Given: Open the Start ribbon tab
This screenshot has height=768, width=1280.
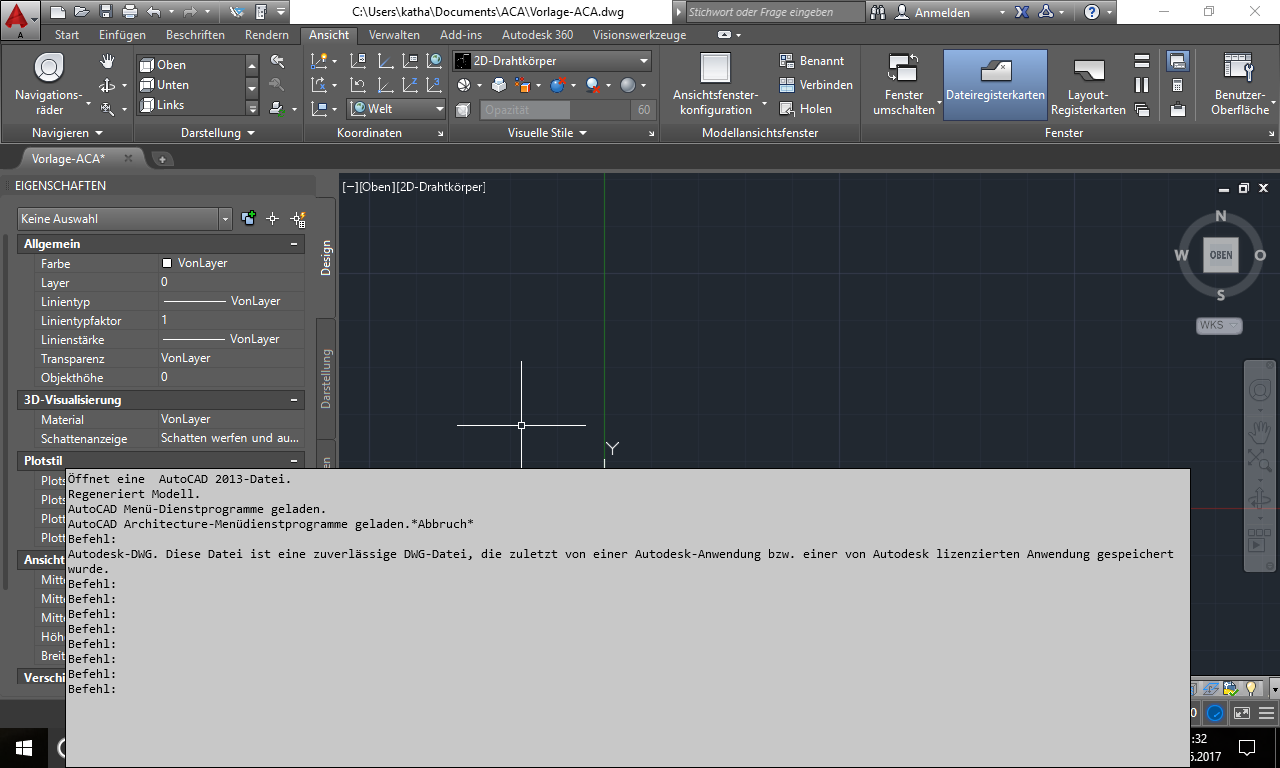Looking at the screenshot, I should click(x=67, y=35).
